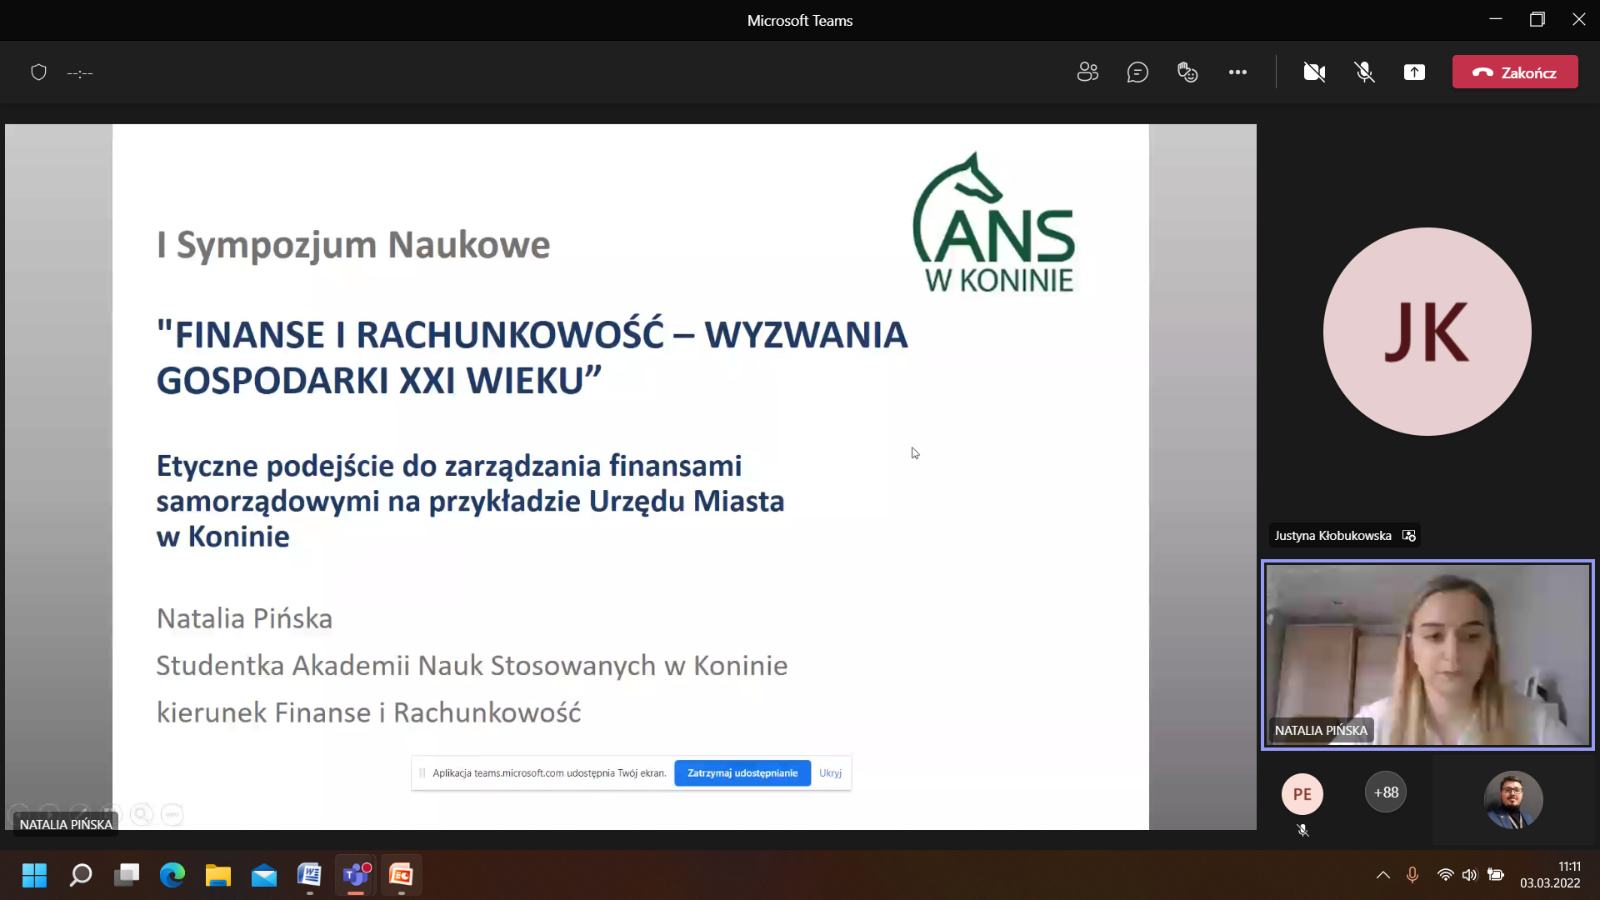
Task: Click the JK participant avatar
Action: (x=1427, y=332)
